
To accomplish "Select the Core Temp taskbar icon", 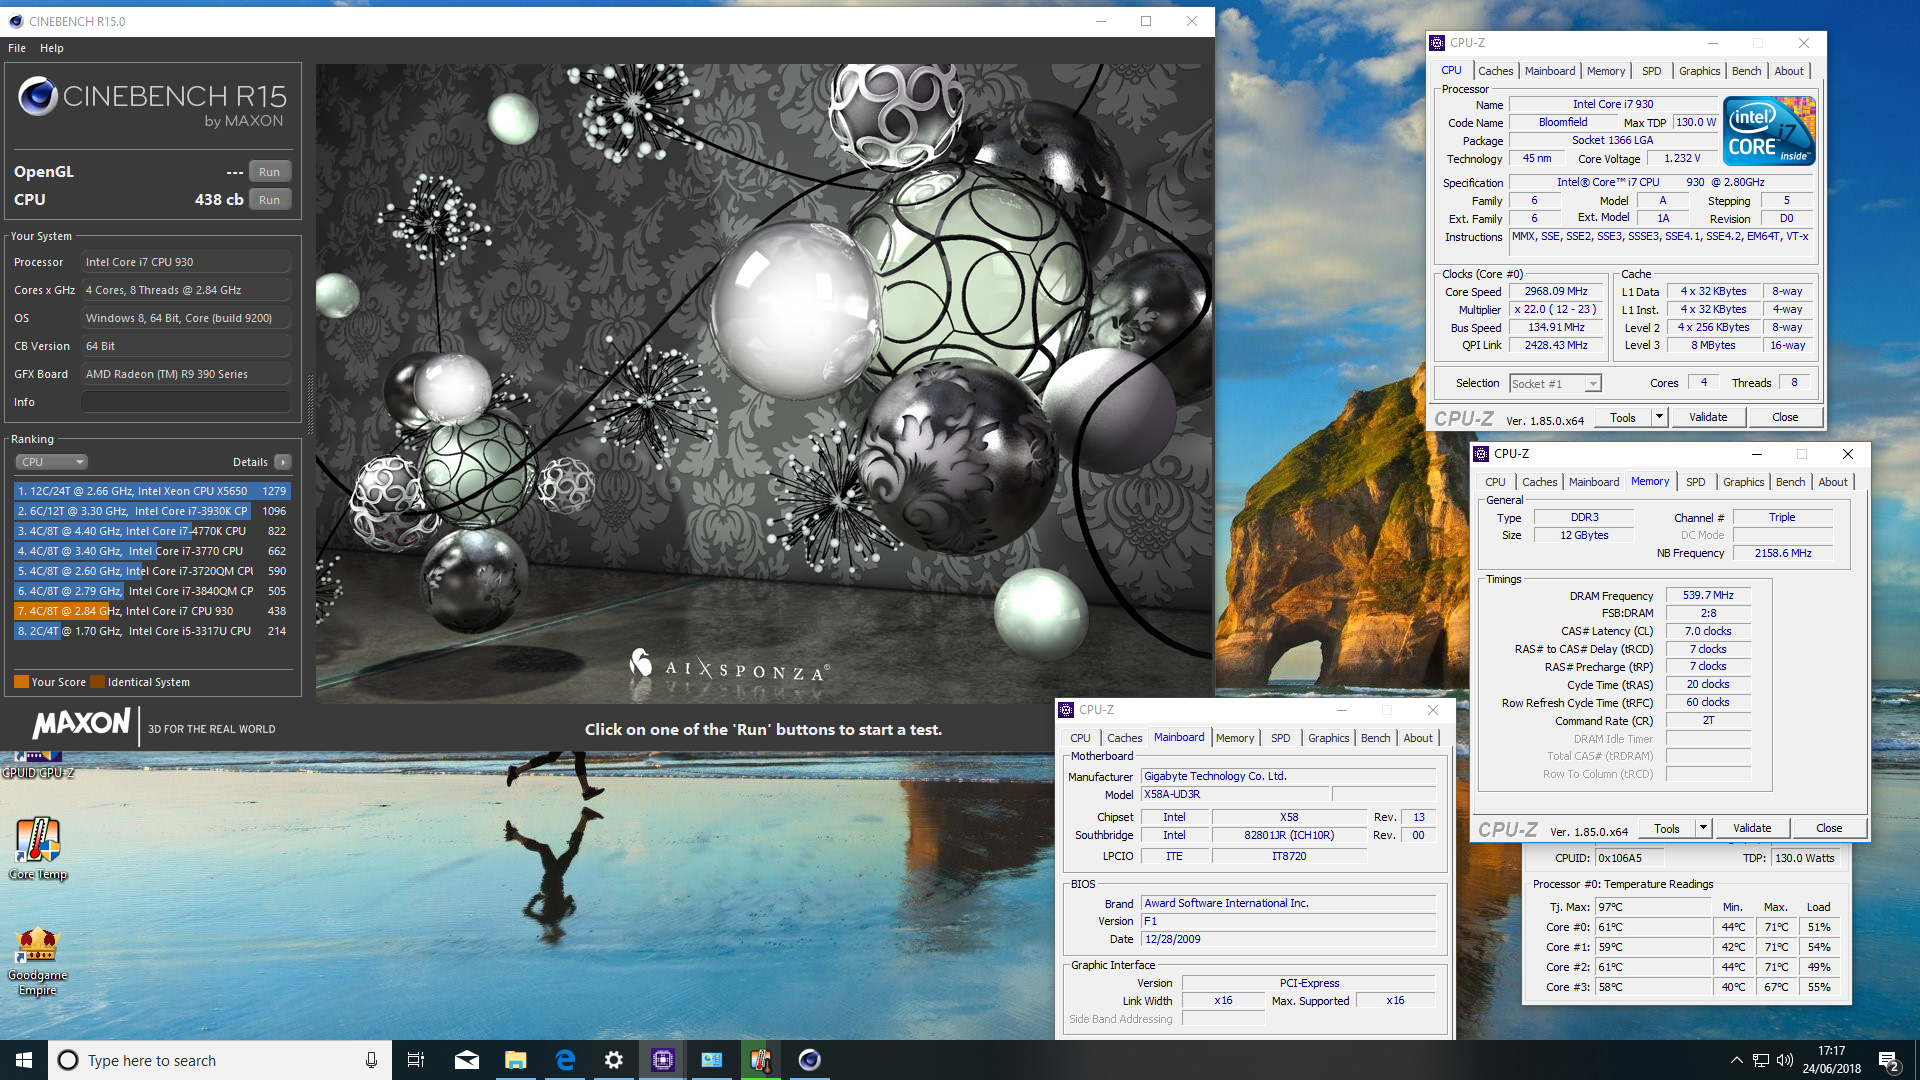I will point(761,1060).
